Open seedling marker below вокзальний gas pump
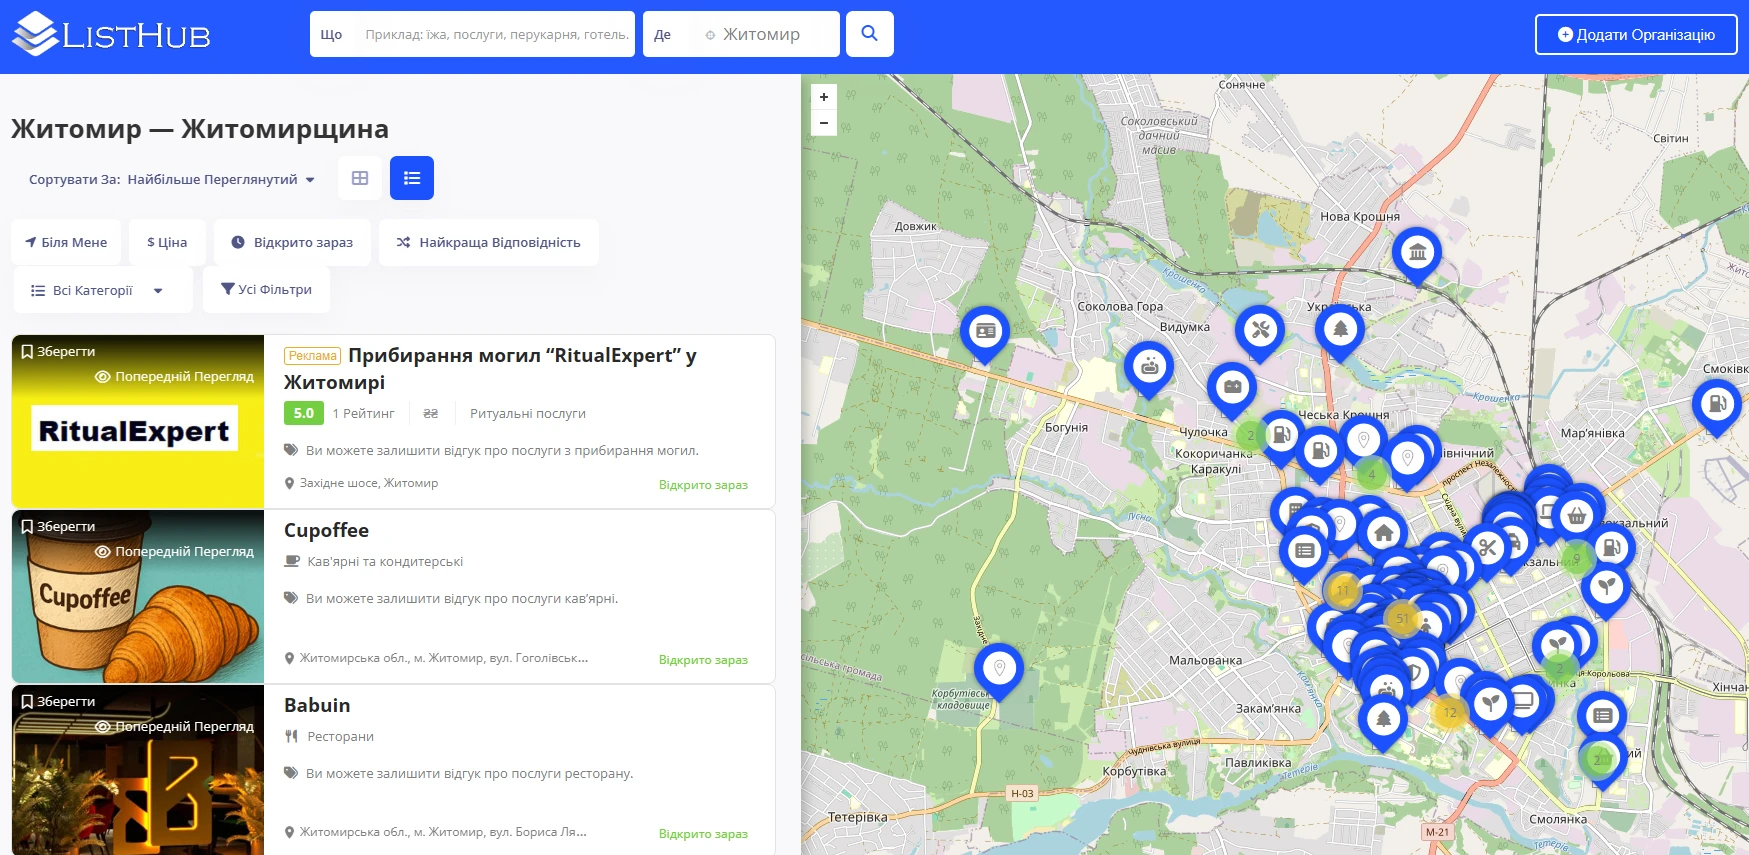Screen dimensions: 1749x855 (1606, 587)
